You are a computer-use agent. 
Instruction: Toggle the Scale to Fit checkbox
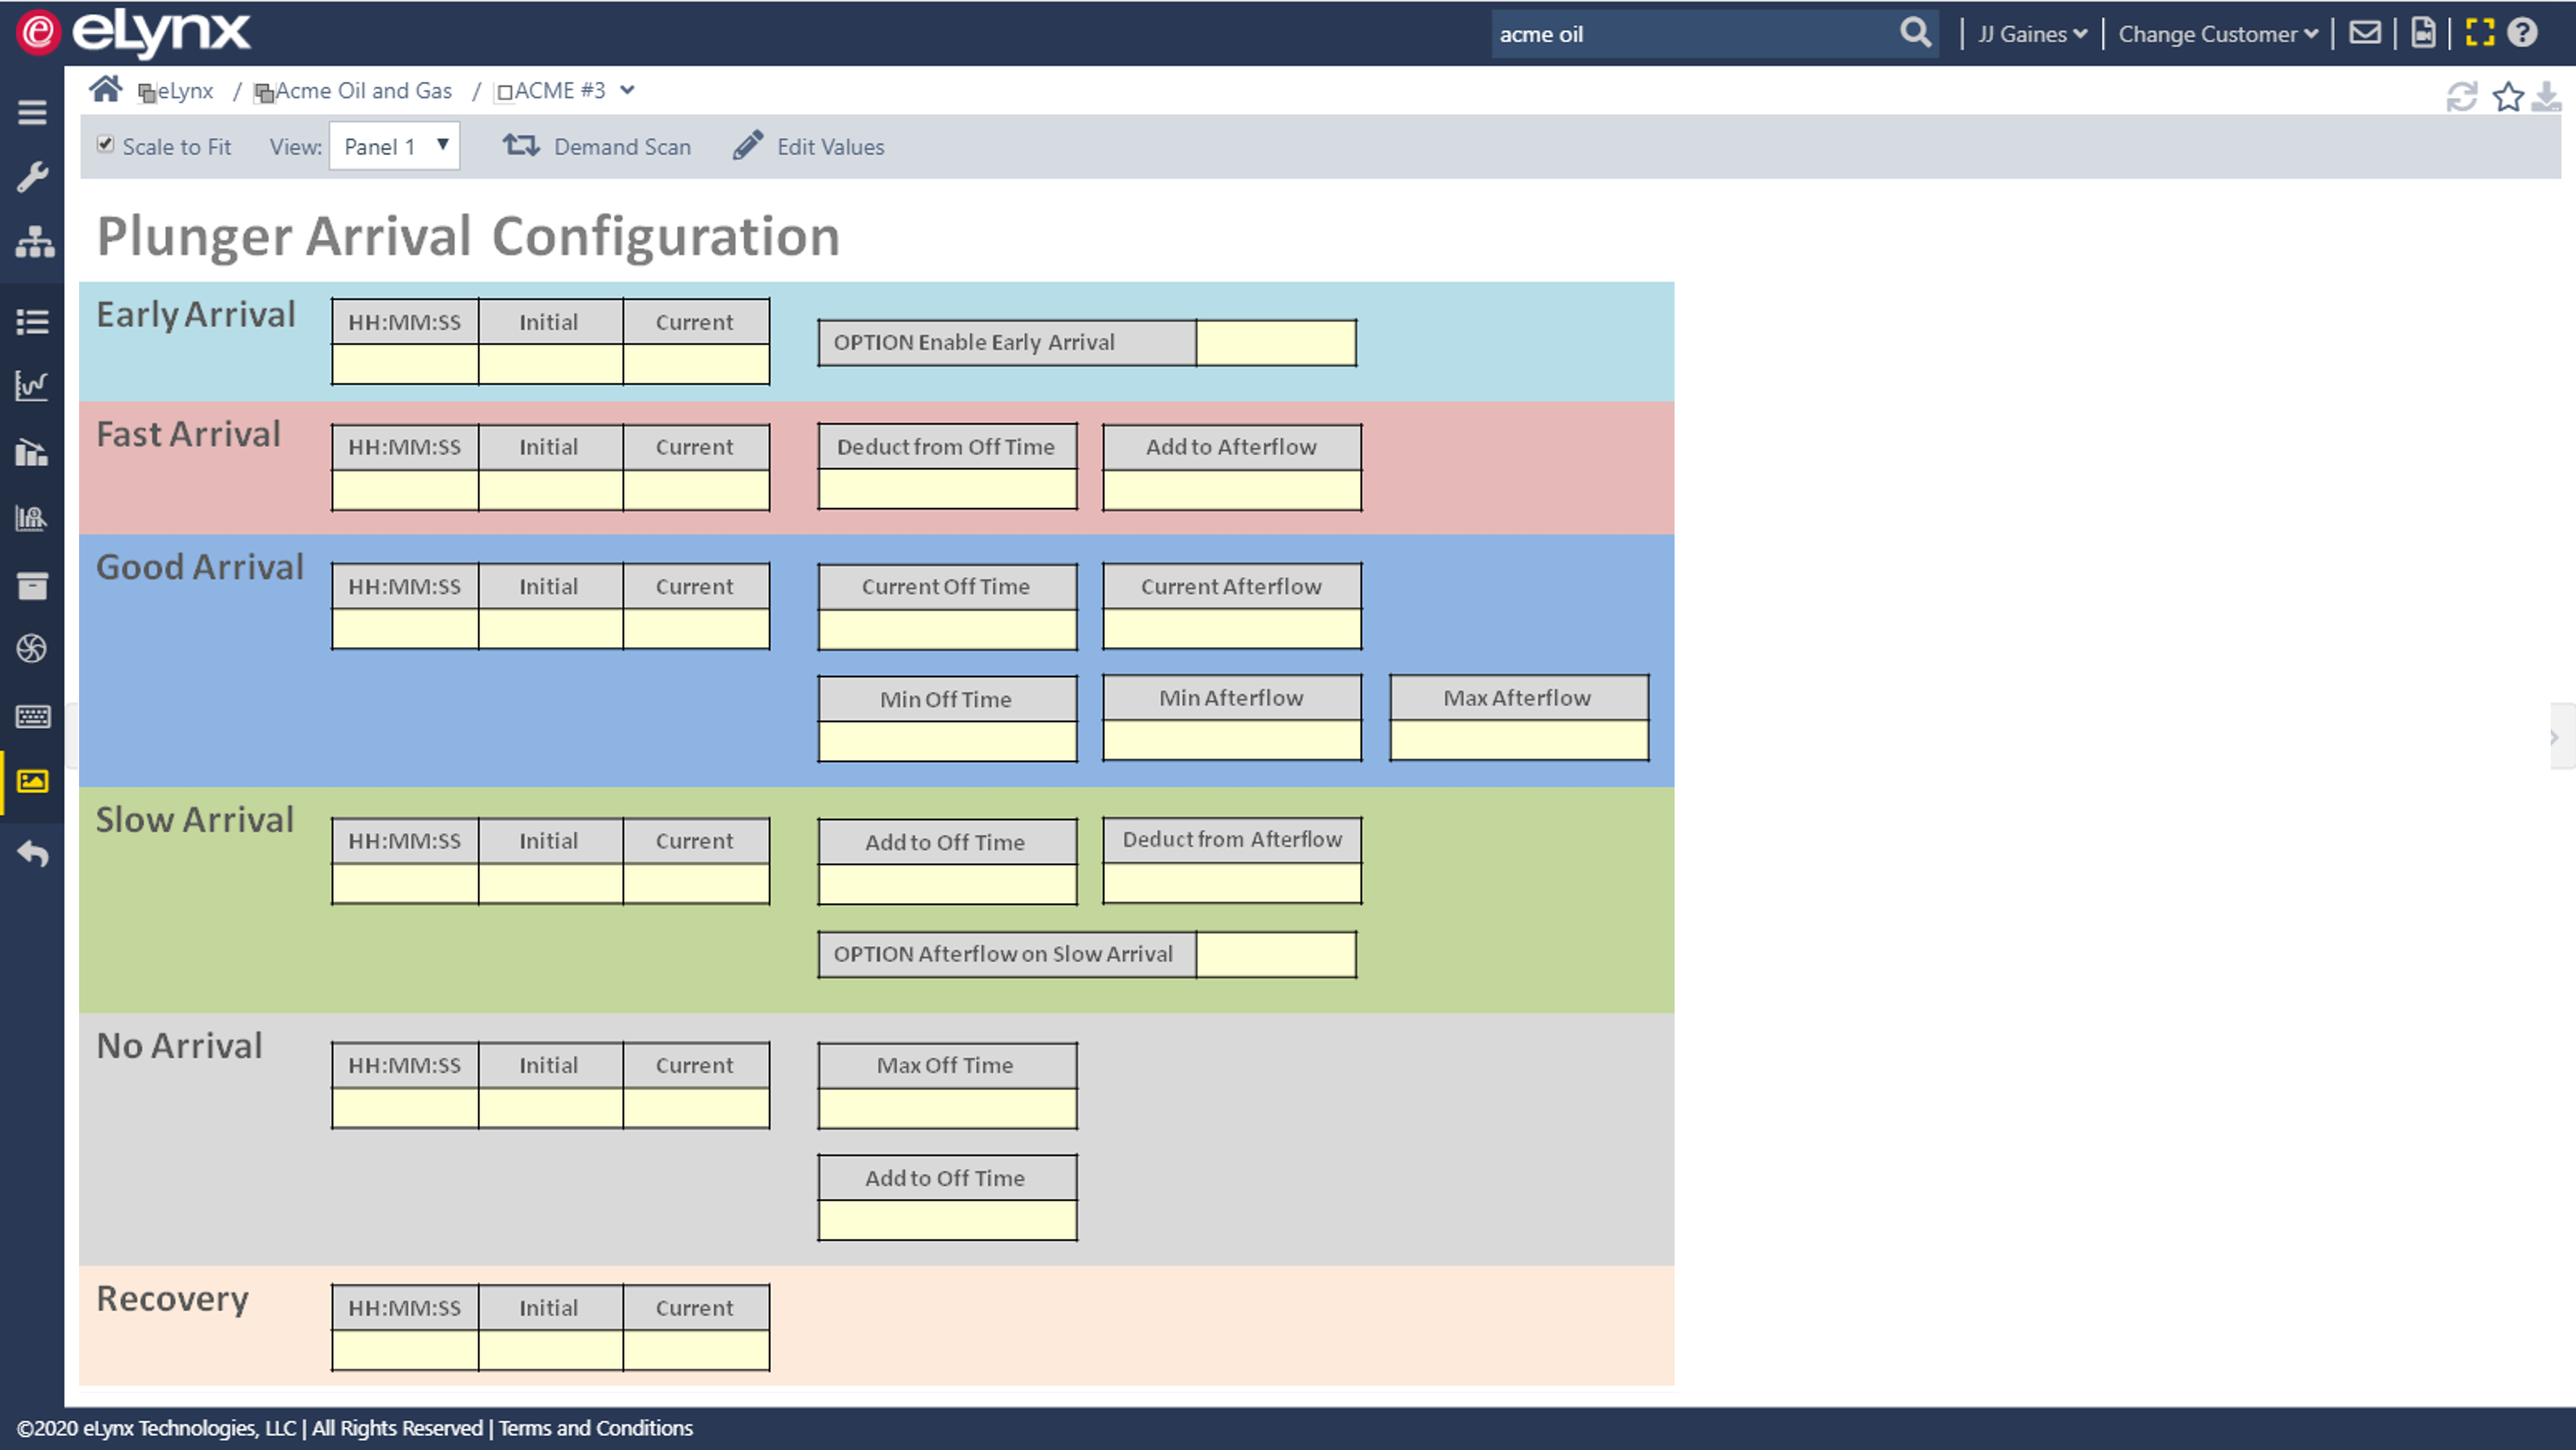(105, 144)
